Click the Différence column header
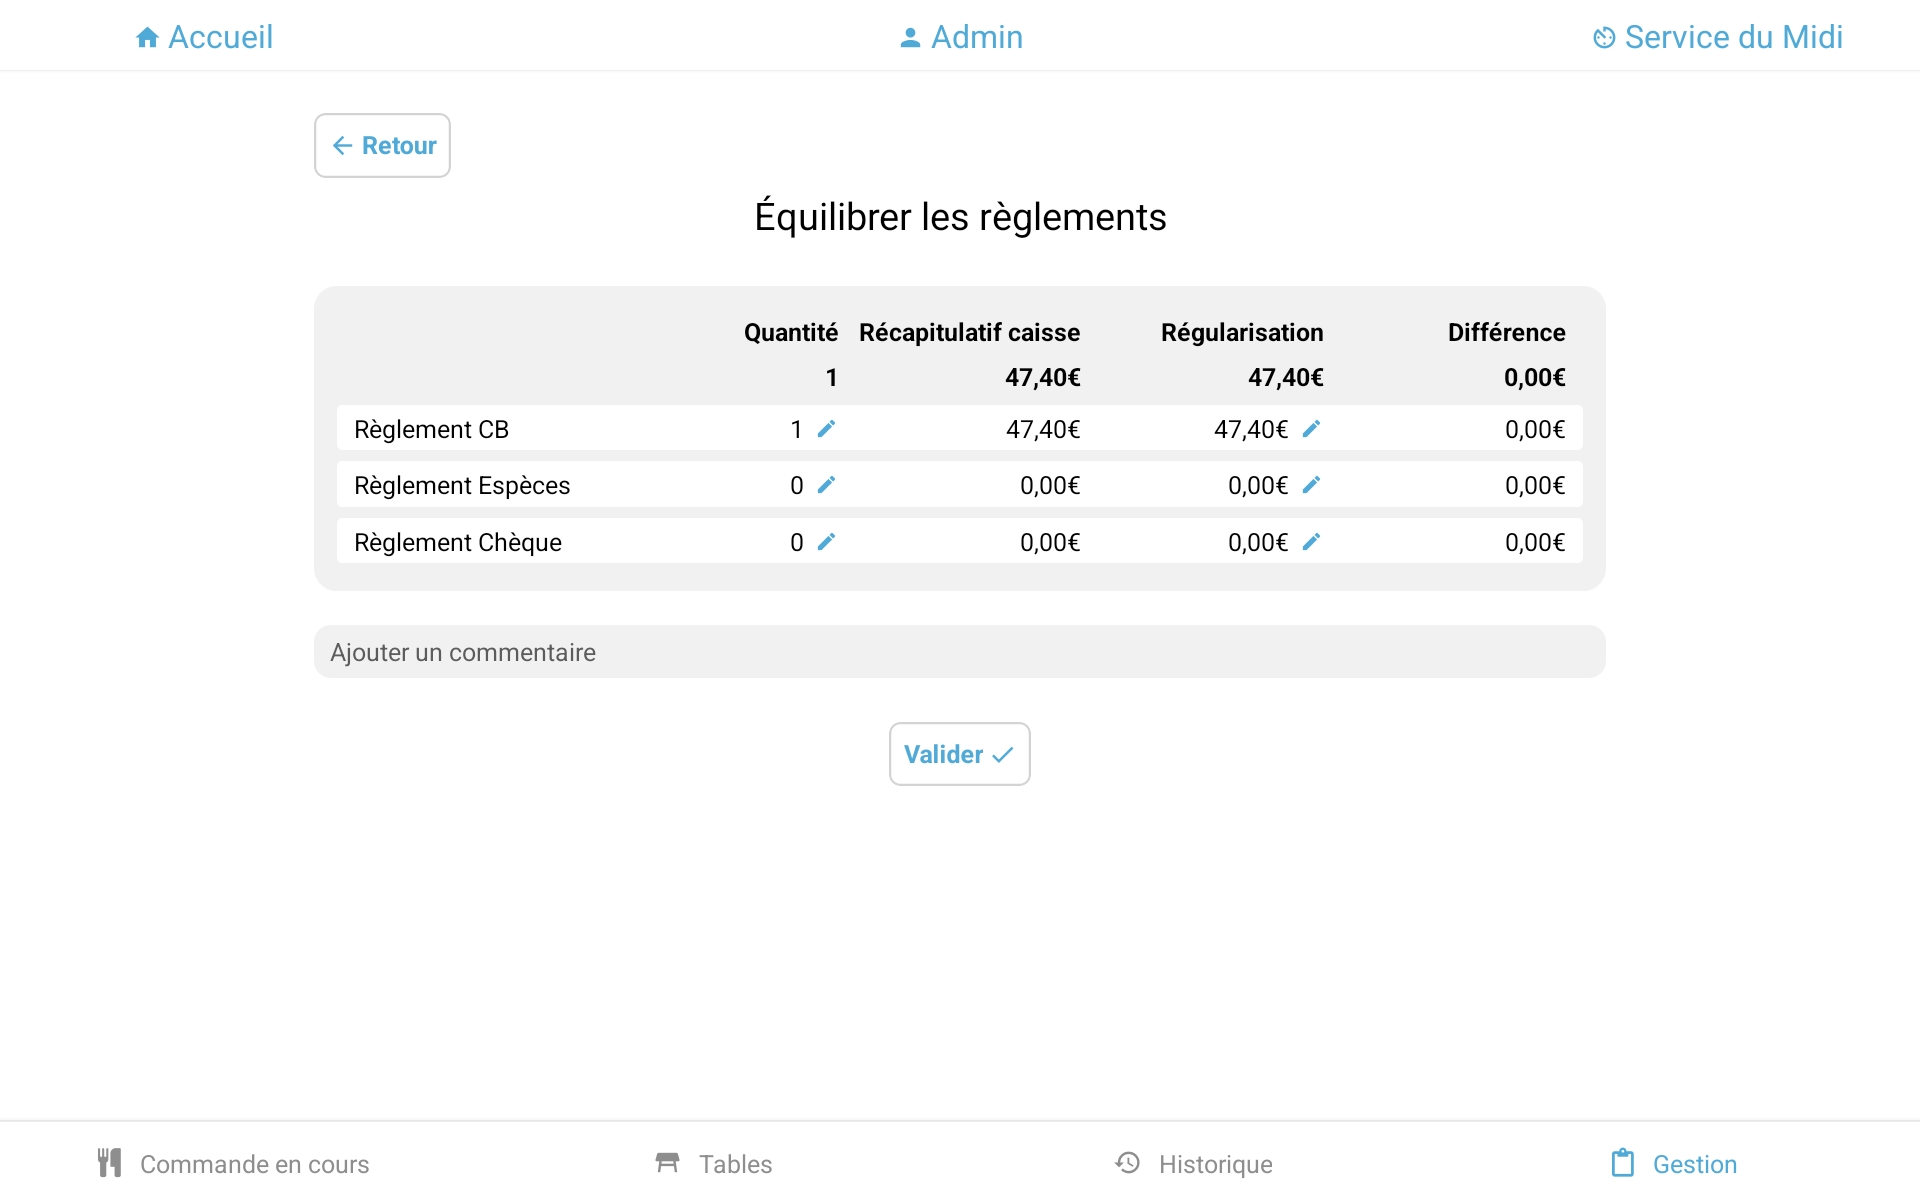The height and width of the screenshot is (1200, 1920). 1507,333
